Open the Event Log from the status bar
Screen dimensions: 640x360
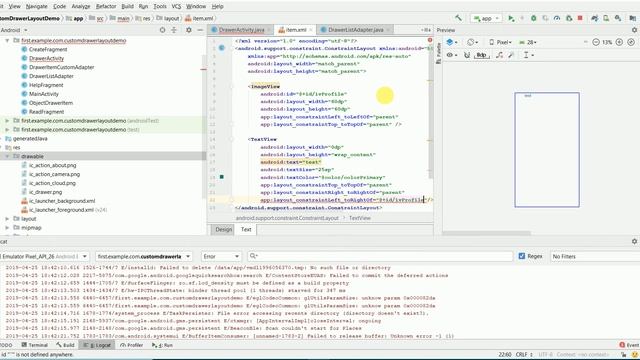pyautogui.click(x=629, y=345)
